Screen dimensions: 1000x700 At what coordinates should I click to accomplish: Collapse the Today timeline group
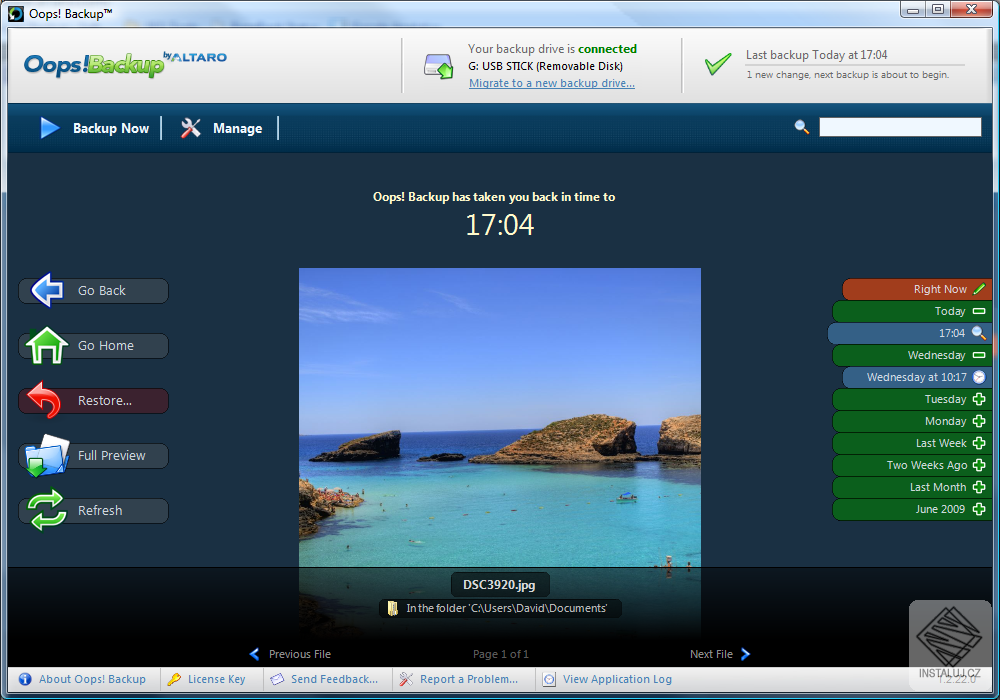click(x=979, y=311)
